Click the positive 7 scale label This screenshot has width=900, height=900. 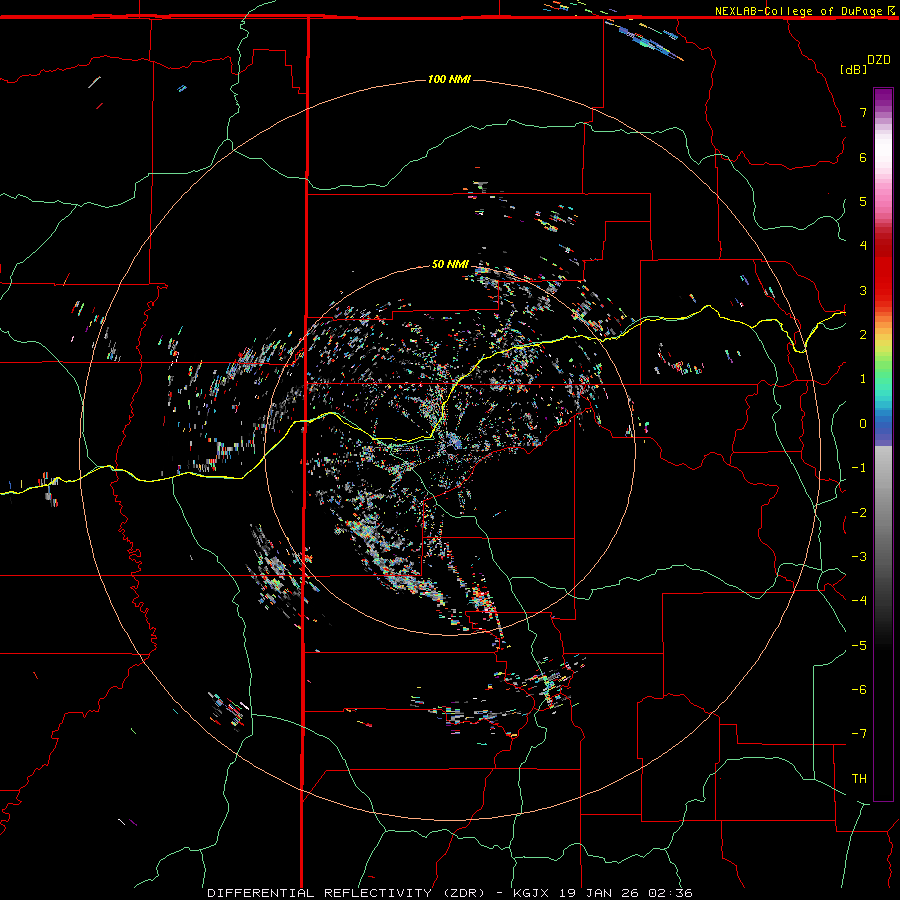863,112
